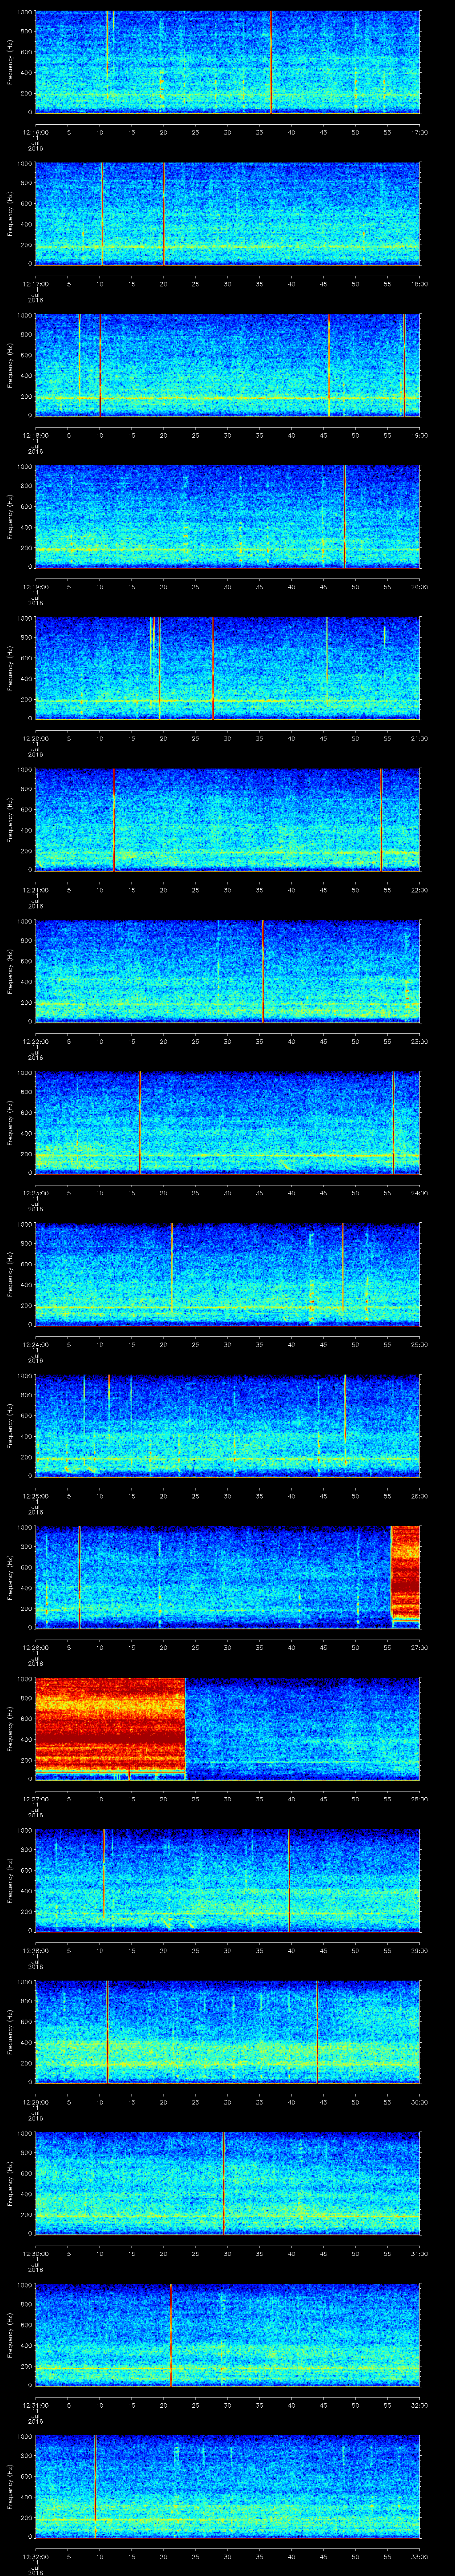This screenshot has width=455, height=2576.
Task: Click the 12:27:00 start time label
Action: point(35,1798)
